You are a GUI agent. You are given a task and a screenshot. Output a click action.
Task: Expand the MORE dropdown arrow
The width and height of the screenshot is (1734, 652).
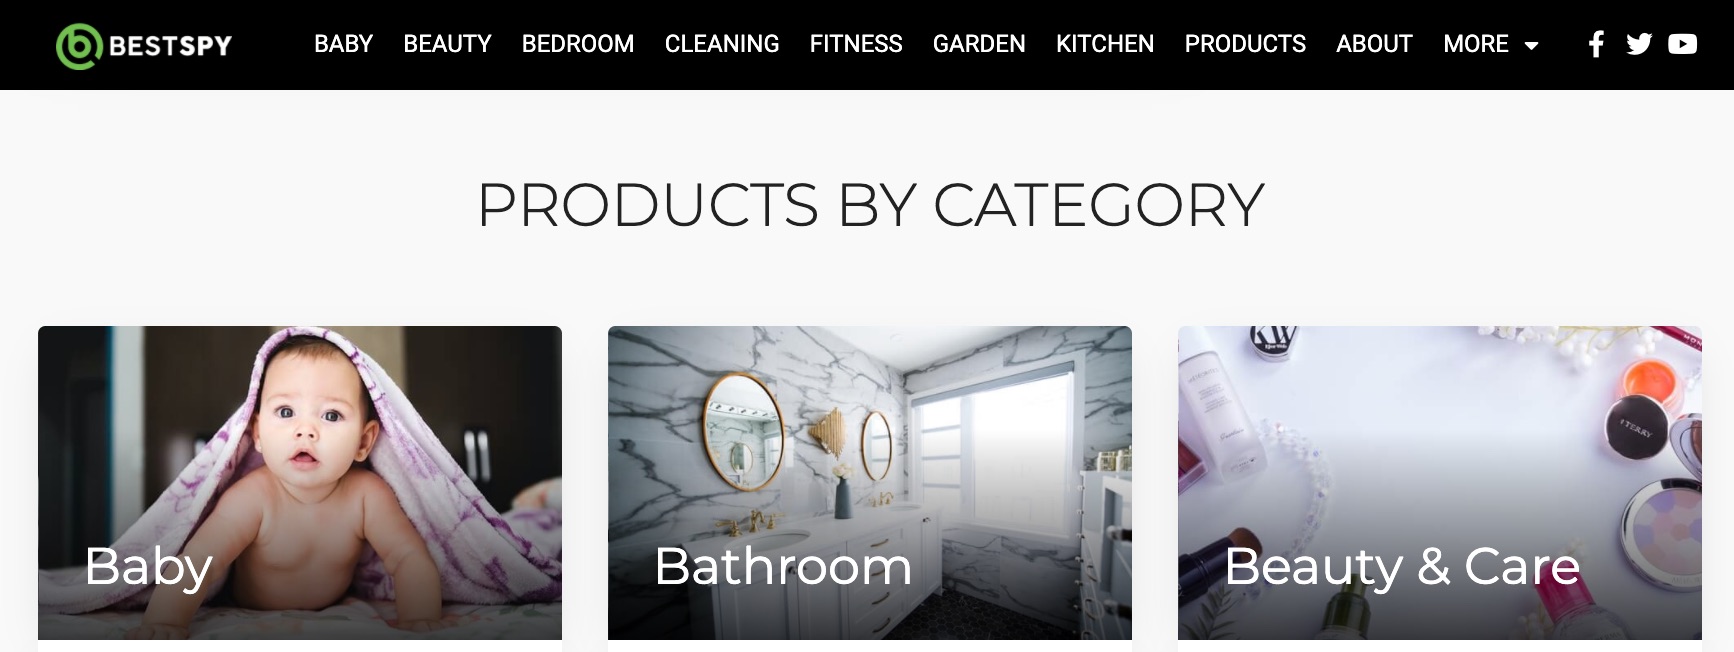click(1531, 46)
